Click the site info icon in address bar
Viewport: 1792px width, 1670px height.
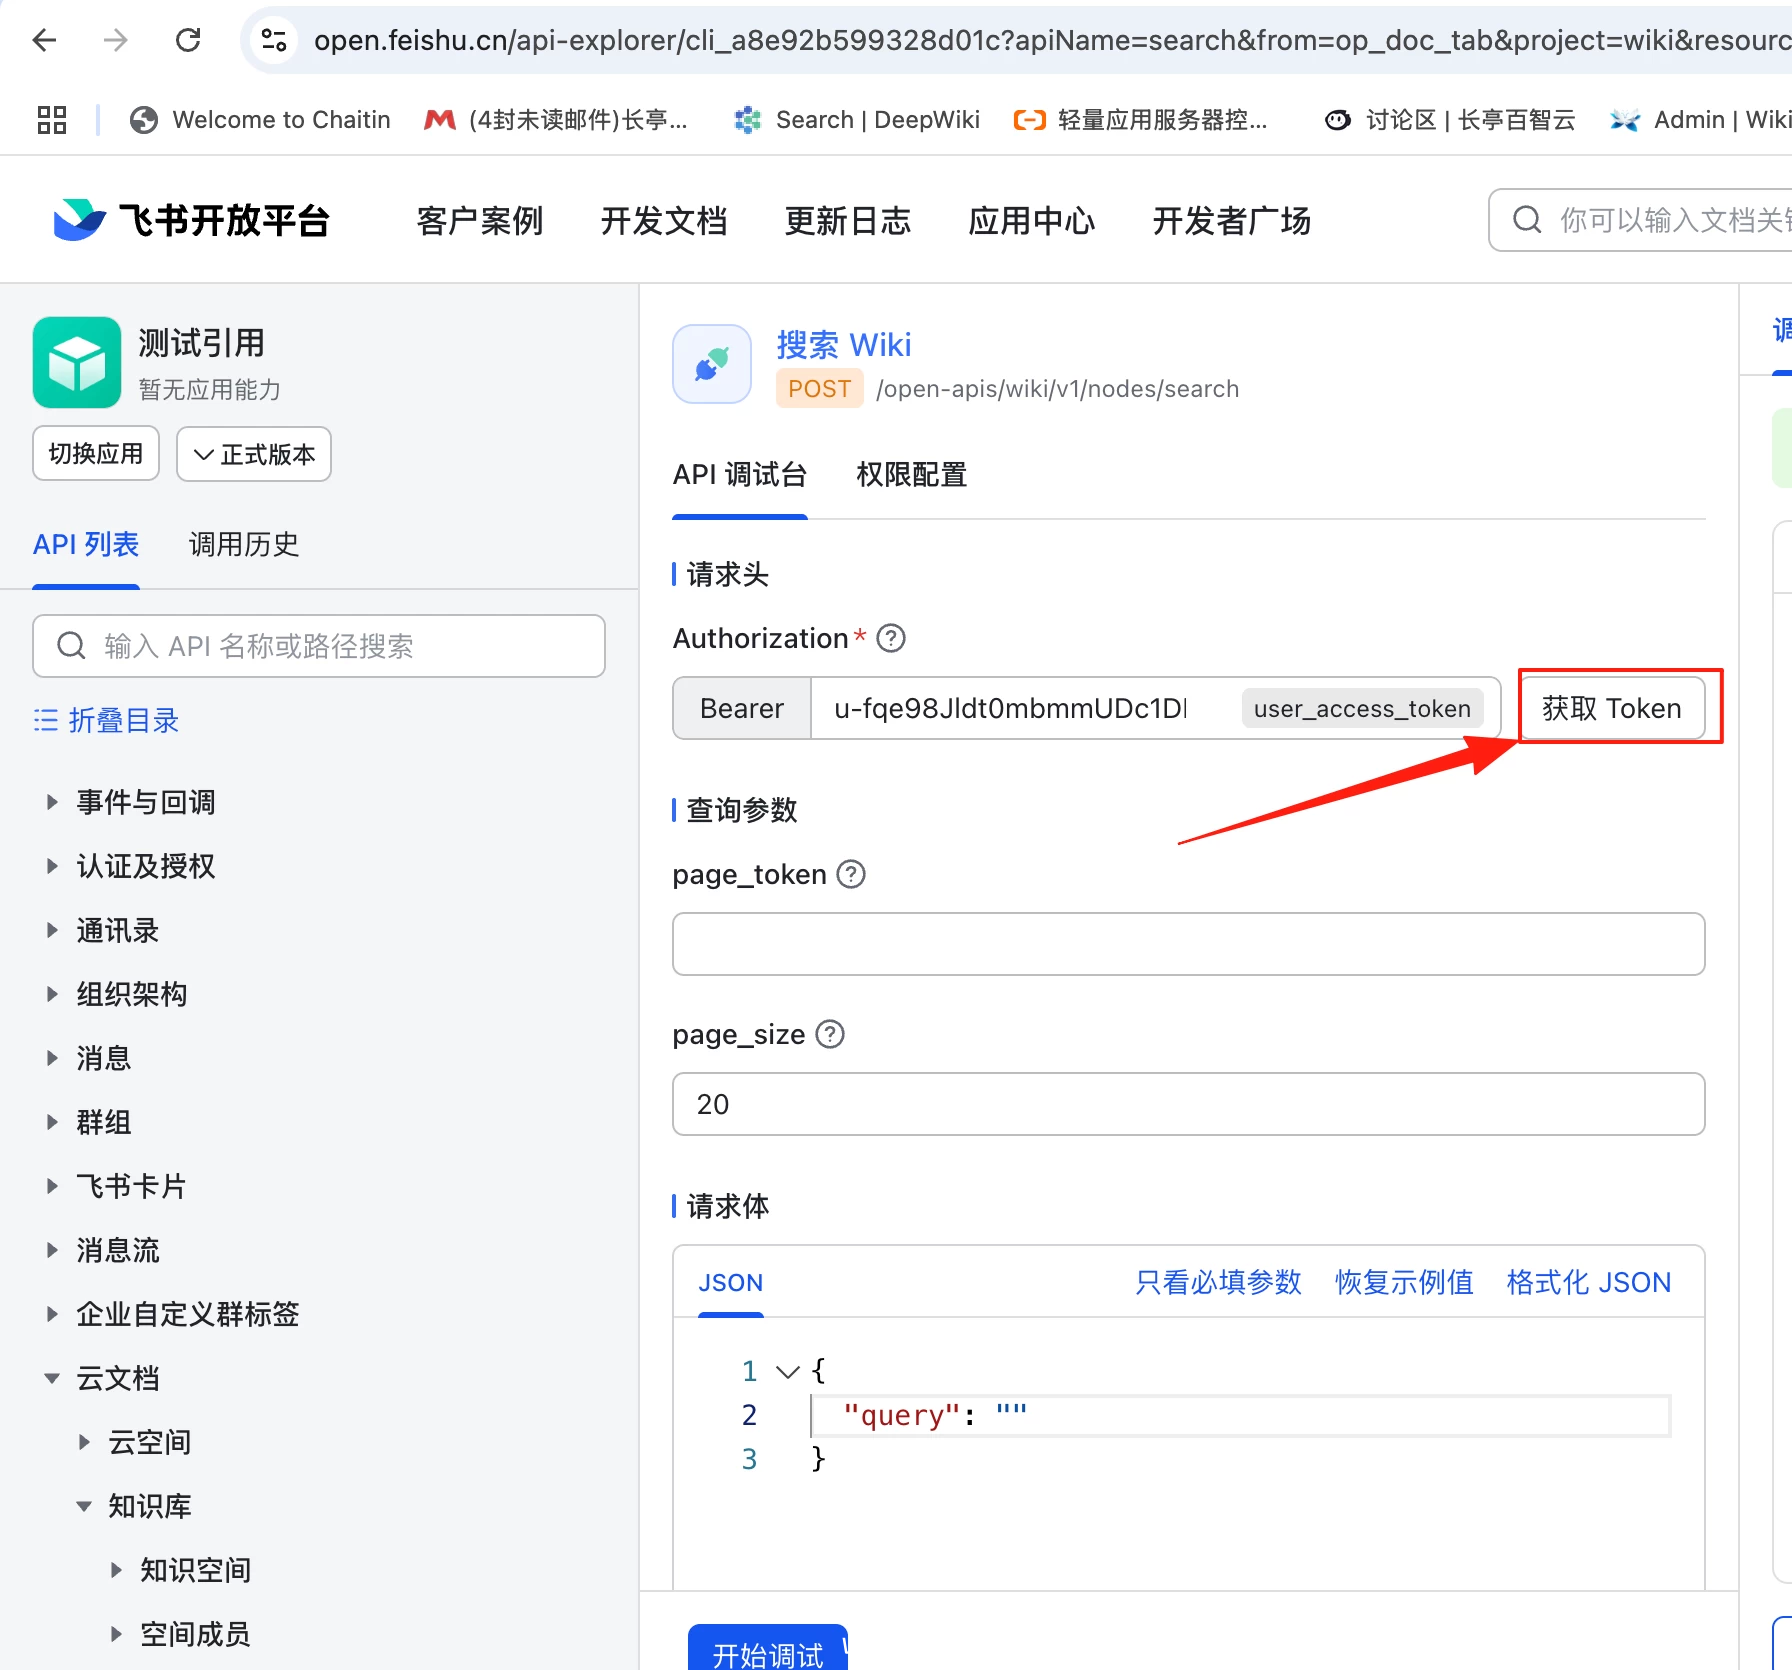(273, 40)
